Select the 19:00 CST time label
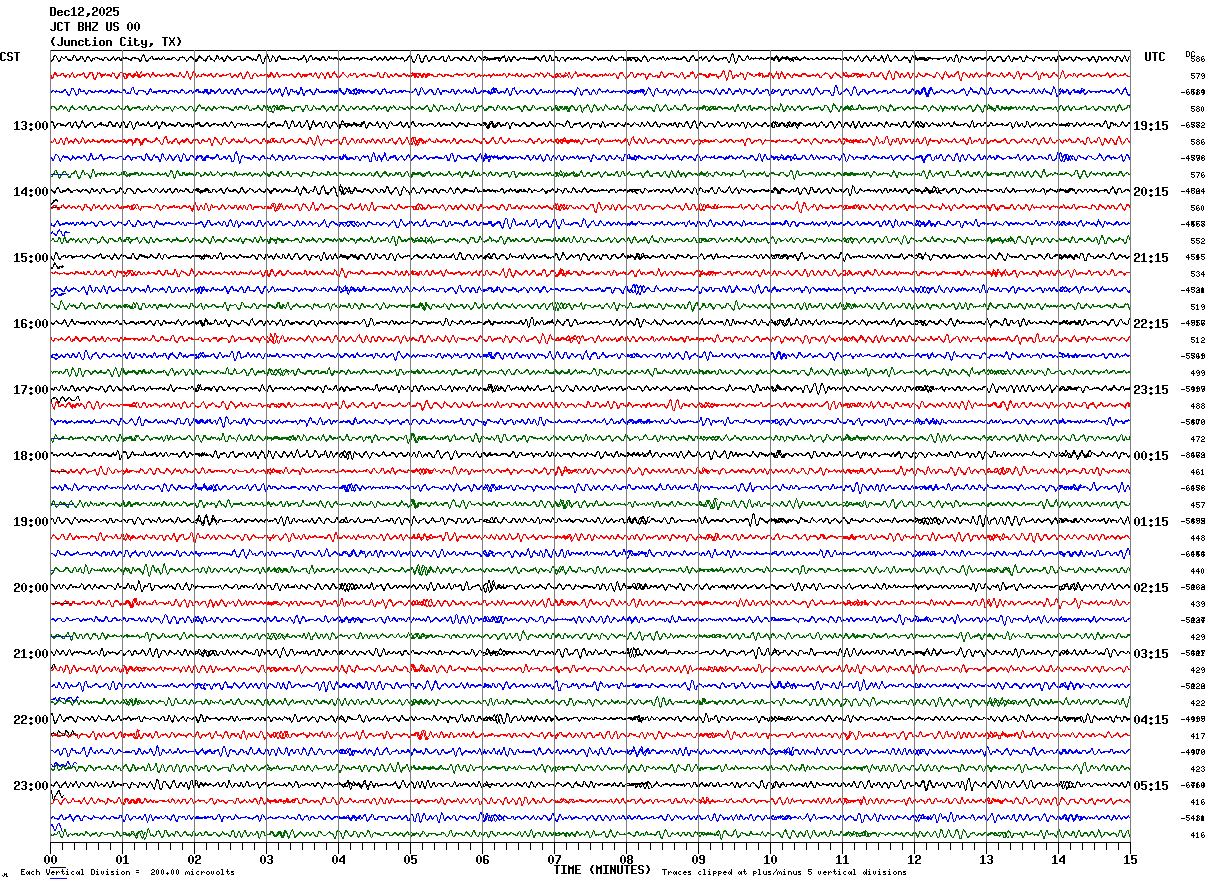 (x=30, y=522)
